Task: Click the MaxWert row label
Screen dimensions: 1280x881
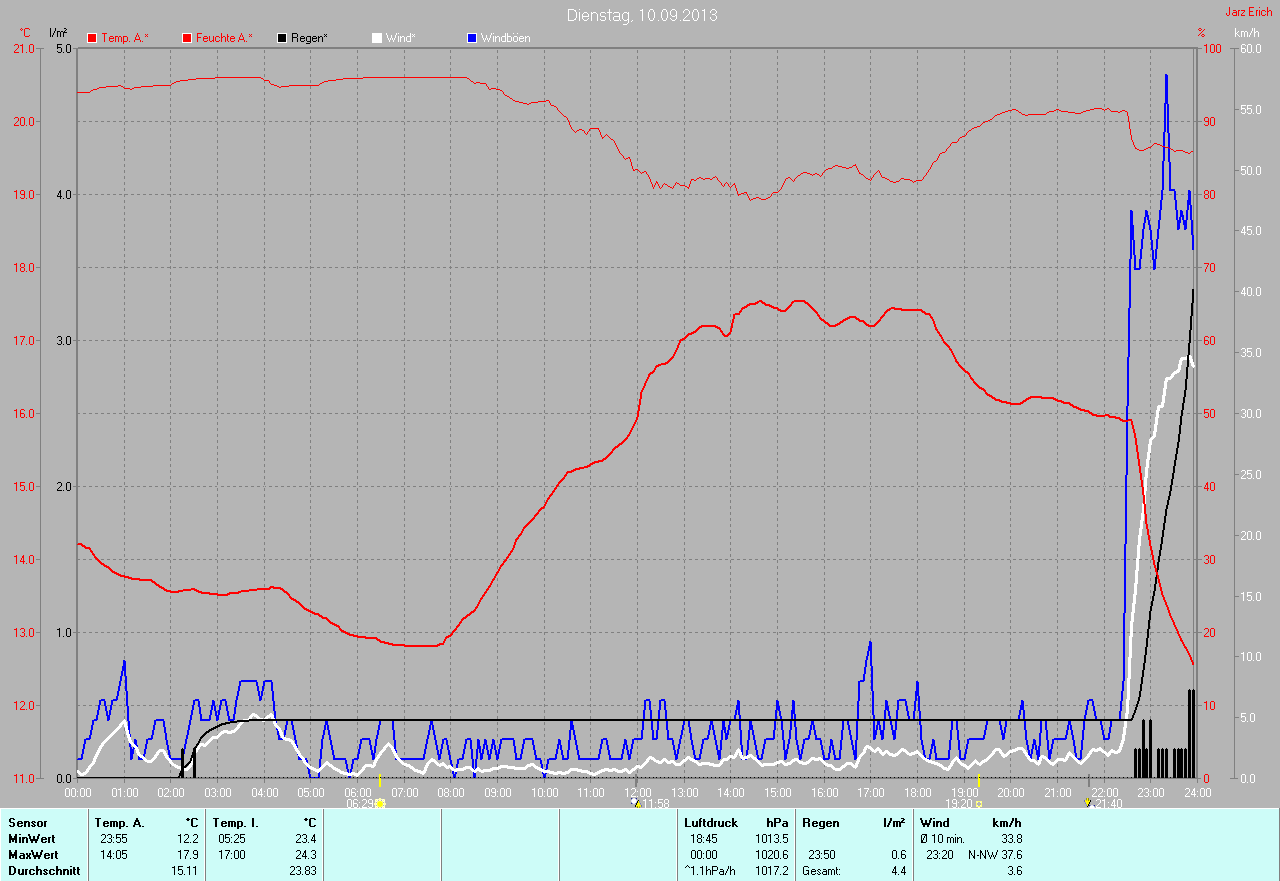Action: click(33, 855)
